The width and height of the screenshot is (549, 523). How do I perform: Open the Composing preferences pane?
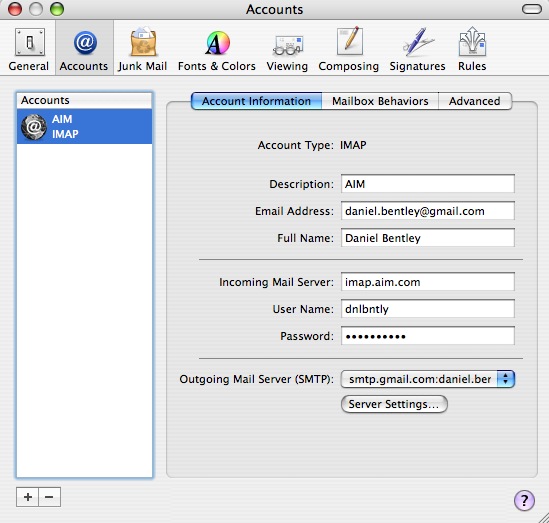click(x=349, y=49)
